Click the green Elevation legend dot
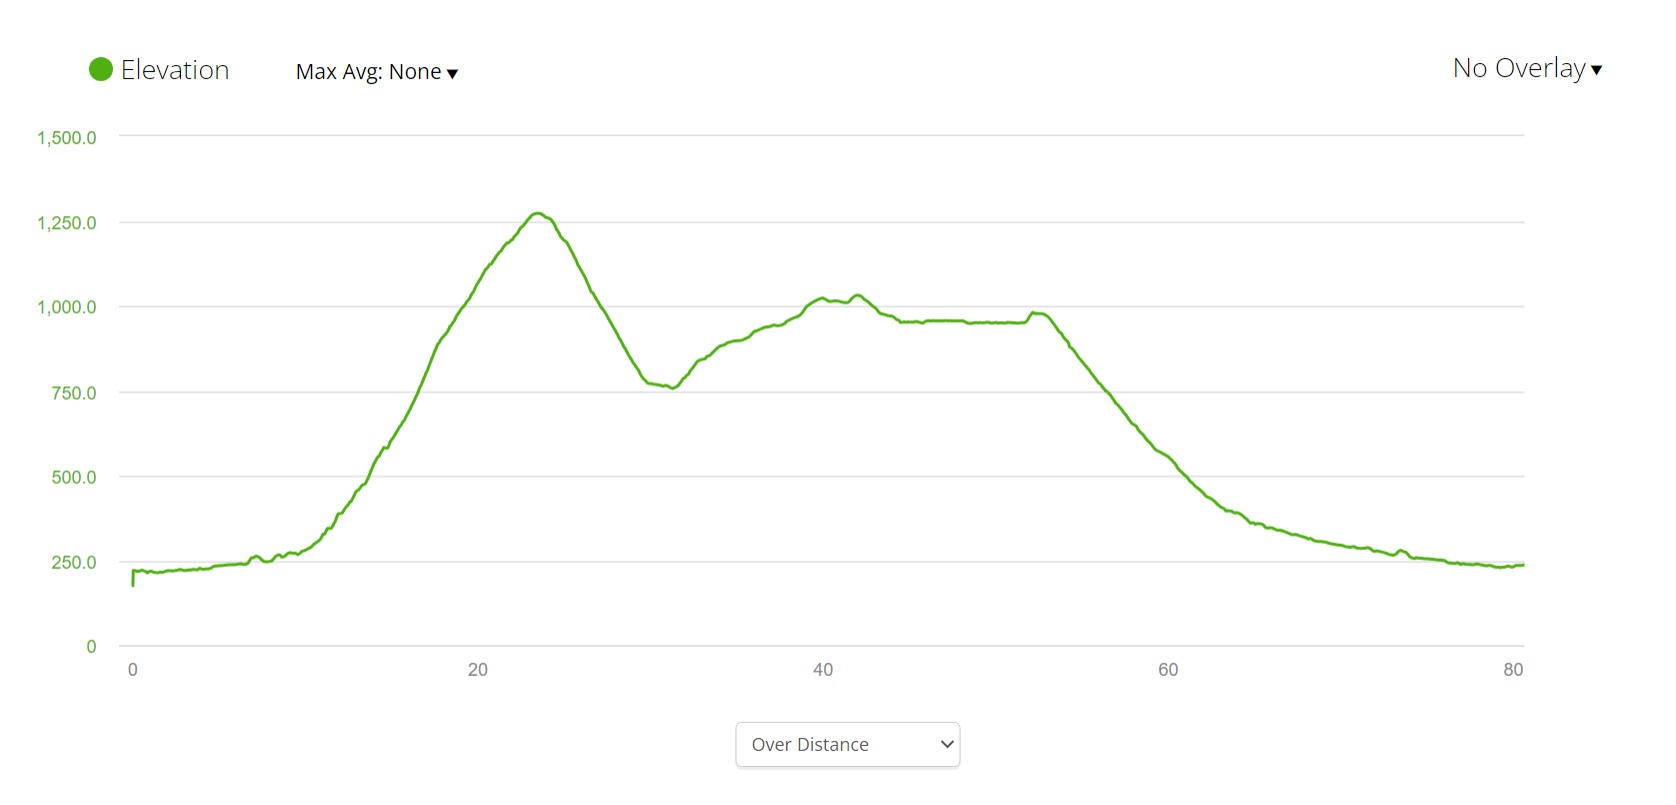1676x805 pixels. 101,69
